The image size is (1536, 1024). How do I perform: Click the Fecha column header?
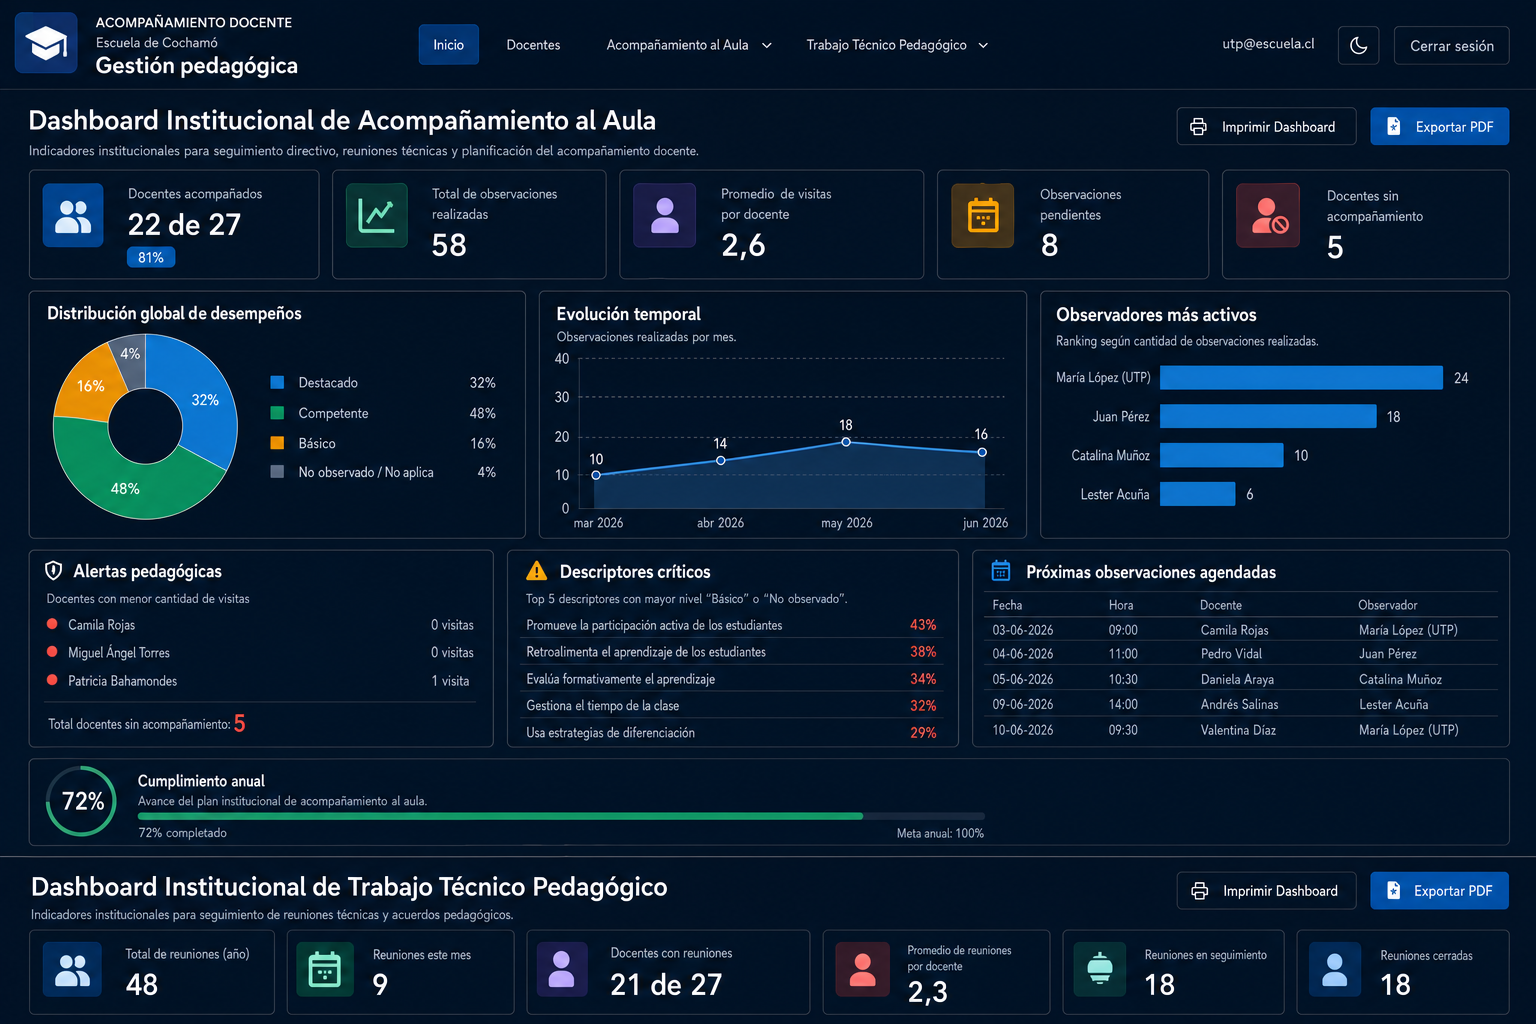1007,605
